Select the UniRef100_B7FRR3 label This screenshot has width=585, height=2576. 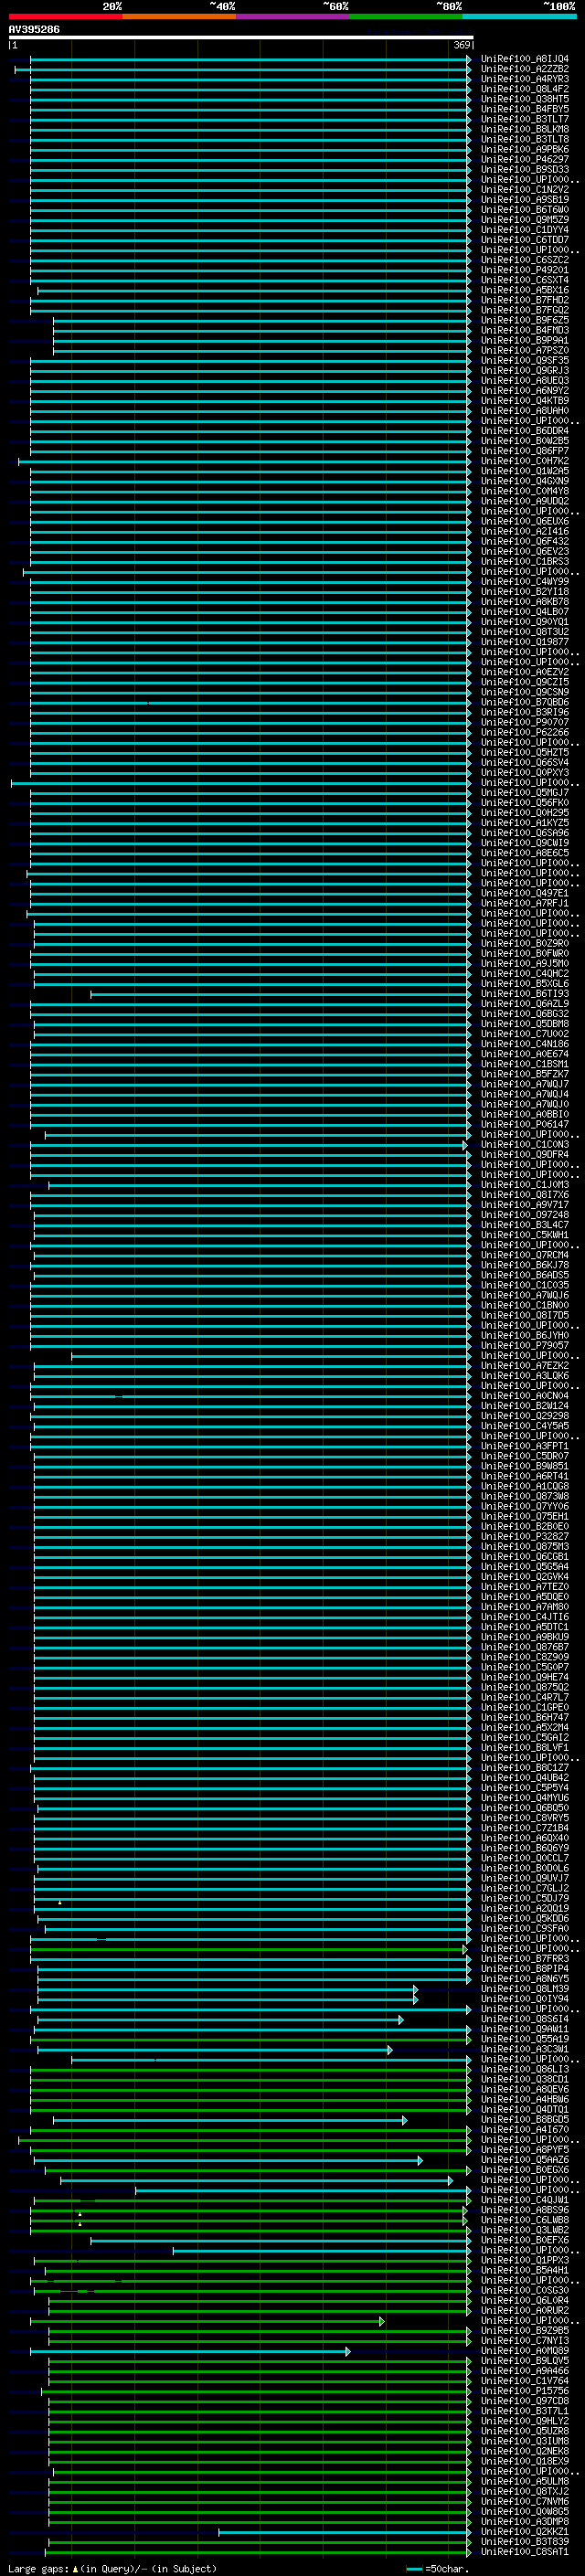pyautogui.click(x=525, y=1959)
